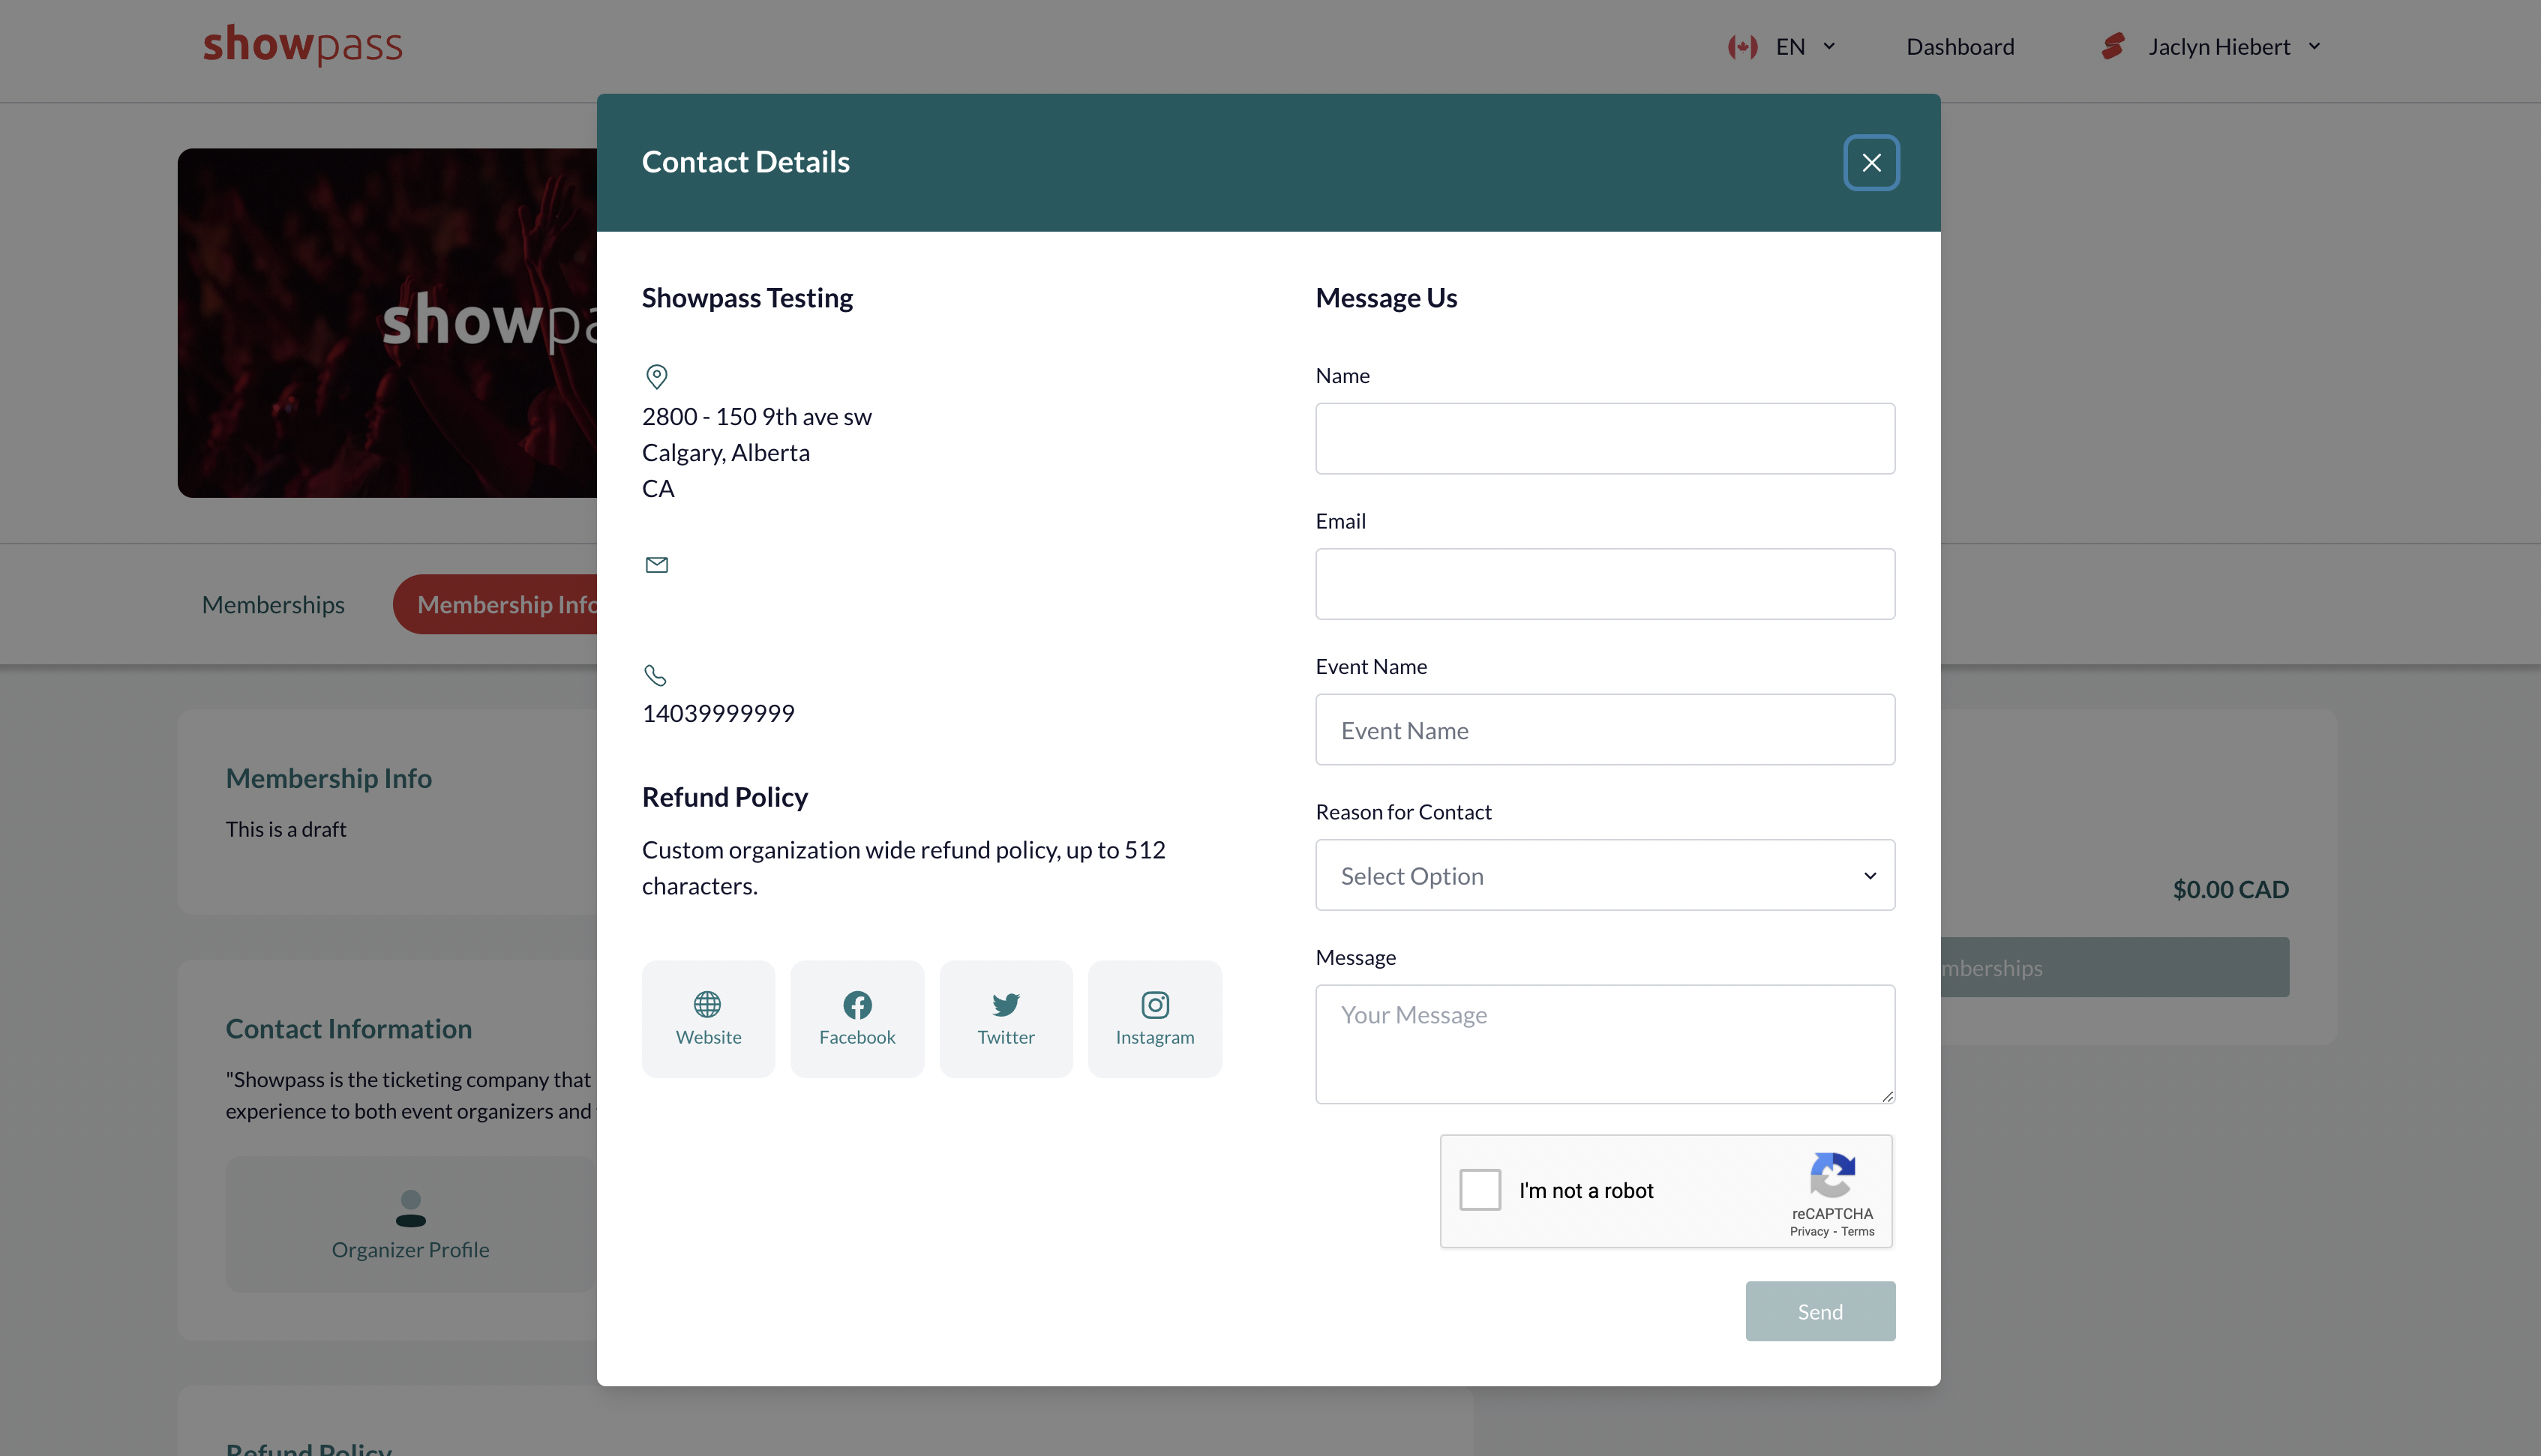
Task: Open the Website link tile
Action: coord(708,1018)
